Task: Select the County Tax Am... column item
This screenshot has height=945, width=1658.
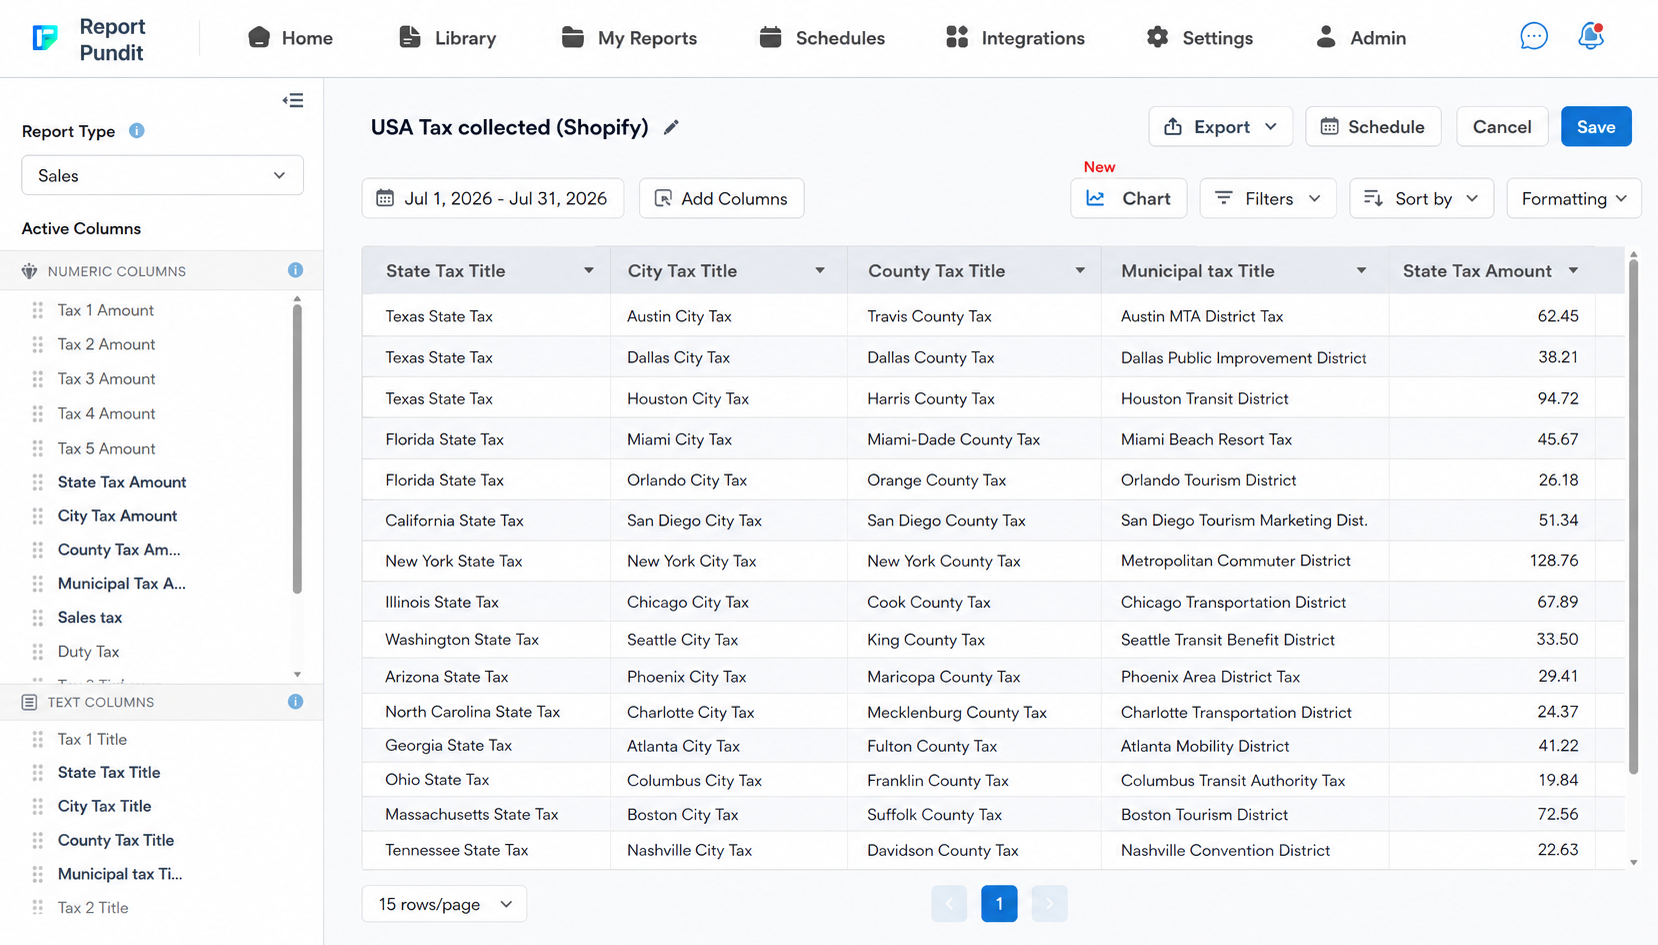Action: pyautogui.click(x=119, y=550)
